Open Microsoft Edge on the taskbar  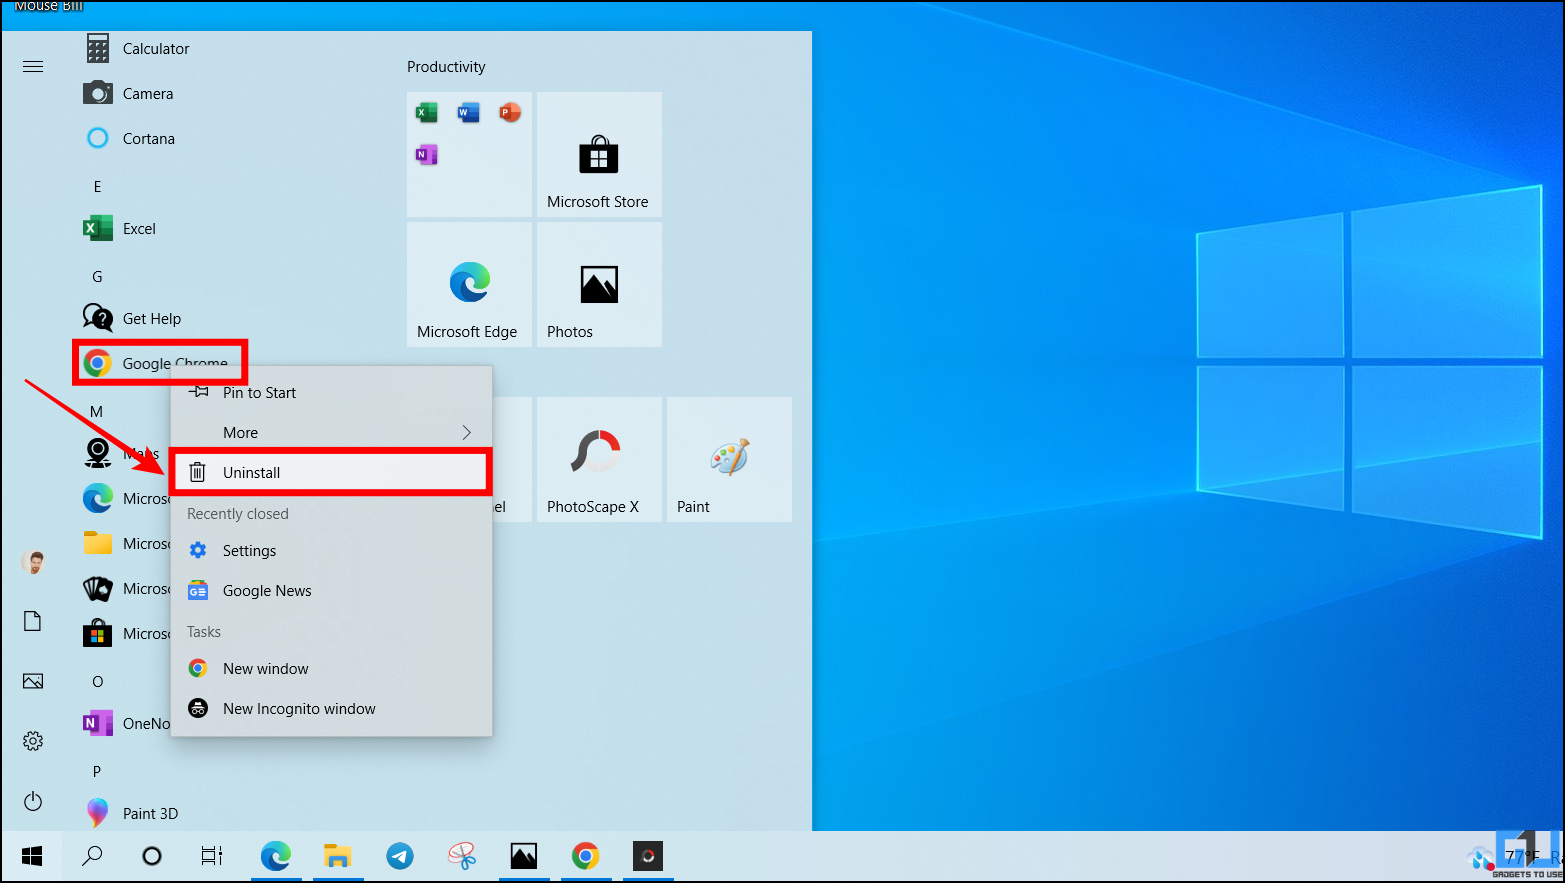pos(276,856)
